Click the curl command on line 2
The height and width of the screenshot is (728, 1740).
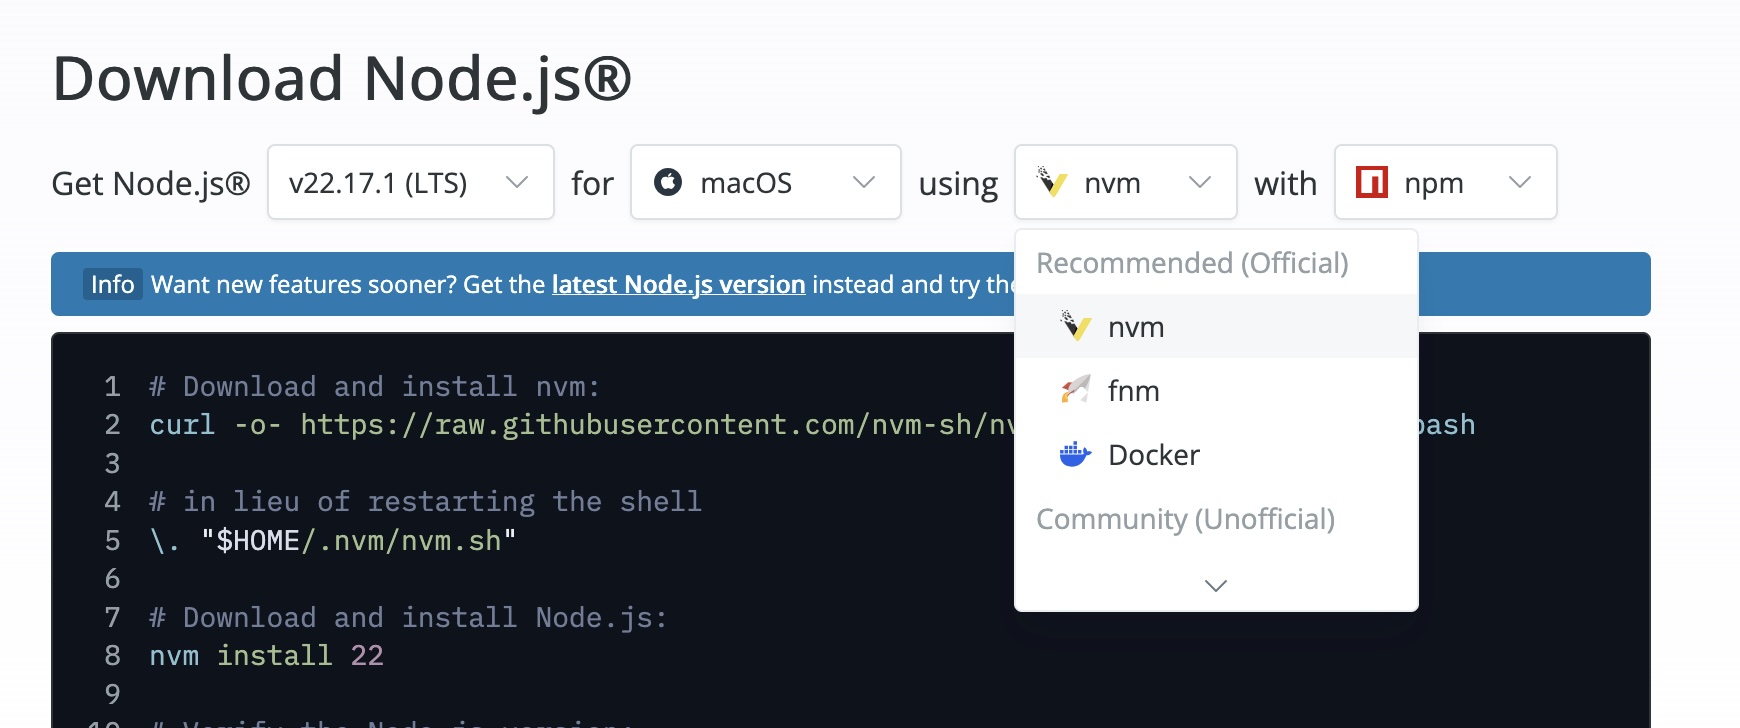point(582,425)
